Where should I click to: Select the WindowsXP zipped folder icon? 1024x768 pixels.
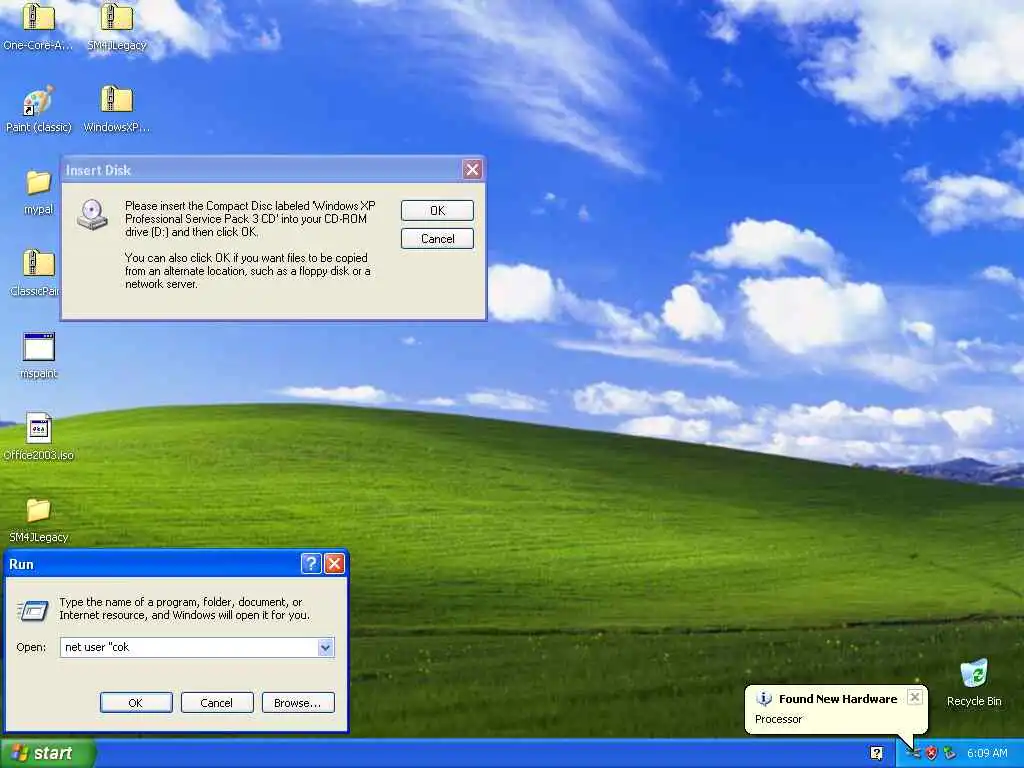tap(117, 100)
